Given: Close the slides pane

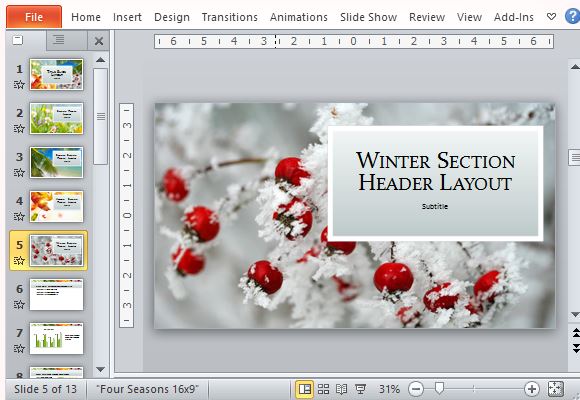Looking at the screenshot, I should 99,41.
